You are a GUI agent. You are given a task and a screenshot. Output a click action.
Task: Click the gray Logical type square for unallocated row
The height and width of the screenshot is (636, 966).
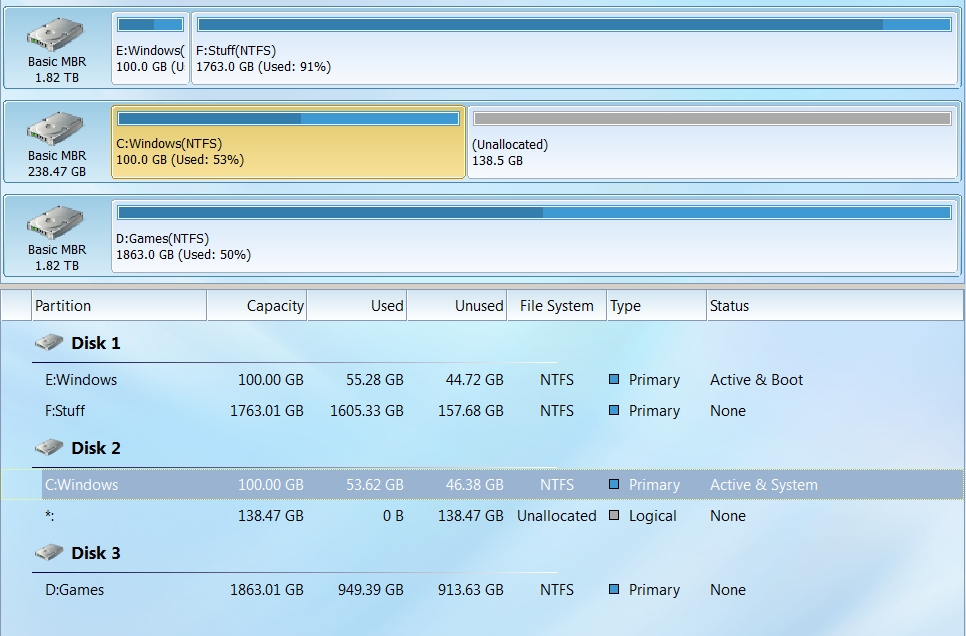614,515
